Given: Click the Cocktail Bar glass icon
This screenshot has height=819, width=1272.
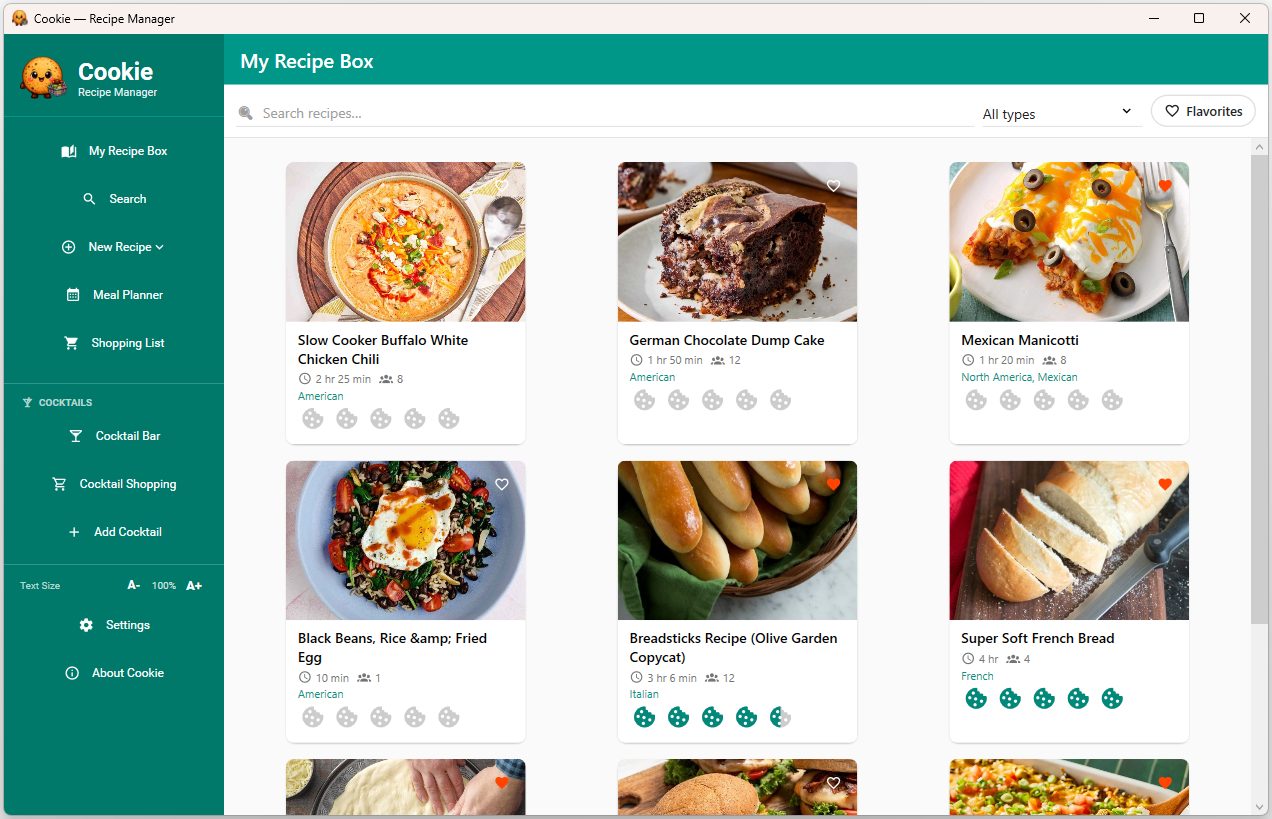Looking at the screenshot, I should (x=76, y=436).
